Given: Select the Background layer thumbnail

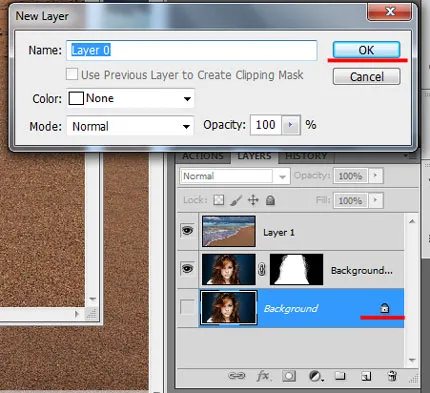Looking at the screenshot, I should point(229,307).
